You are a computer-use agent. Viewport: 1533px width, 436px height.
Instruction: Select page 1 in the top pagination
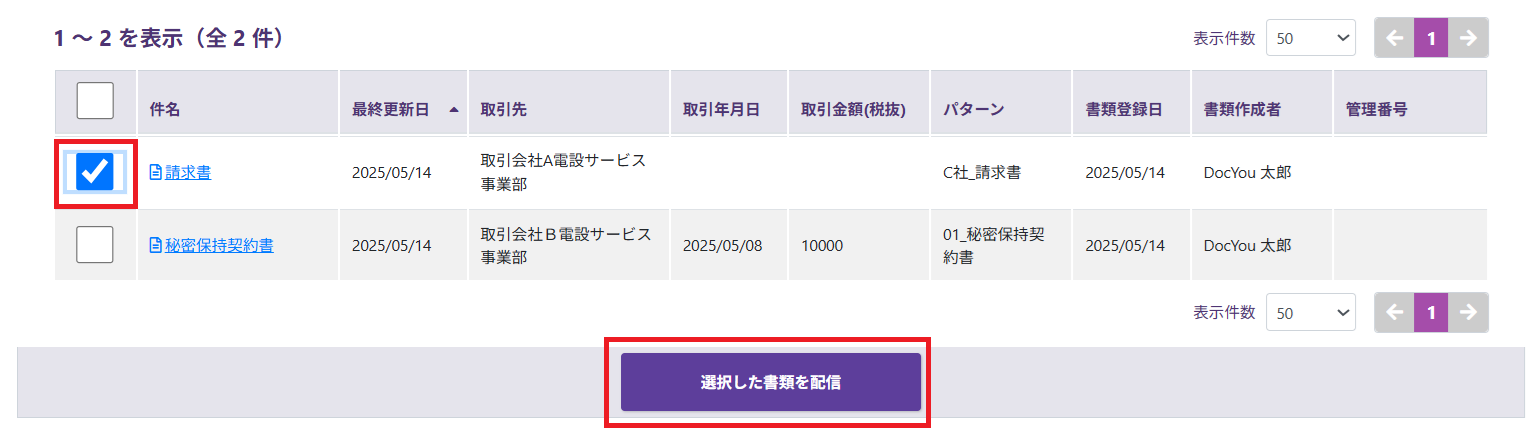[1431, 38]
